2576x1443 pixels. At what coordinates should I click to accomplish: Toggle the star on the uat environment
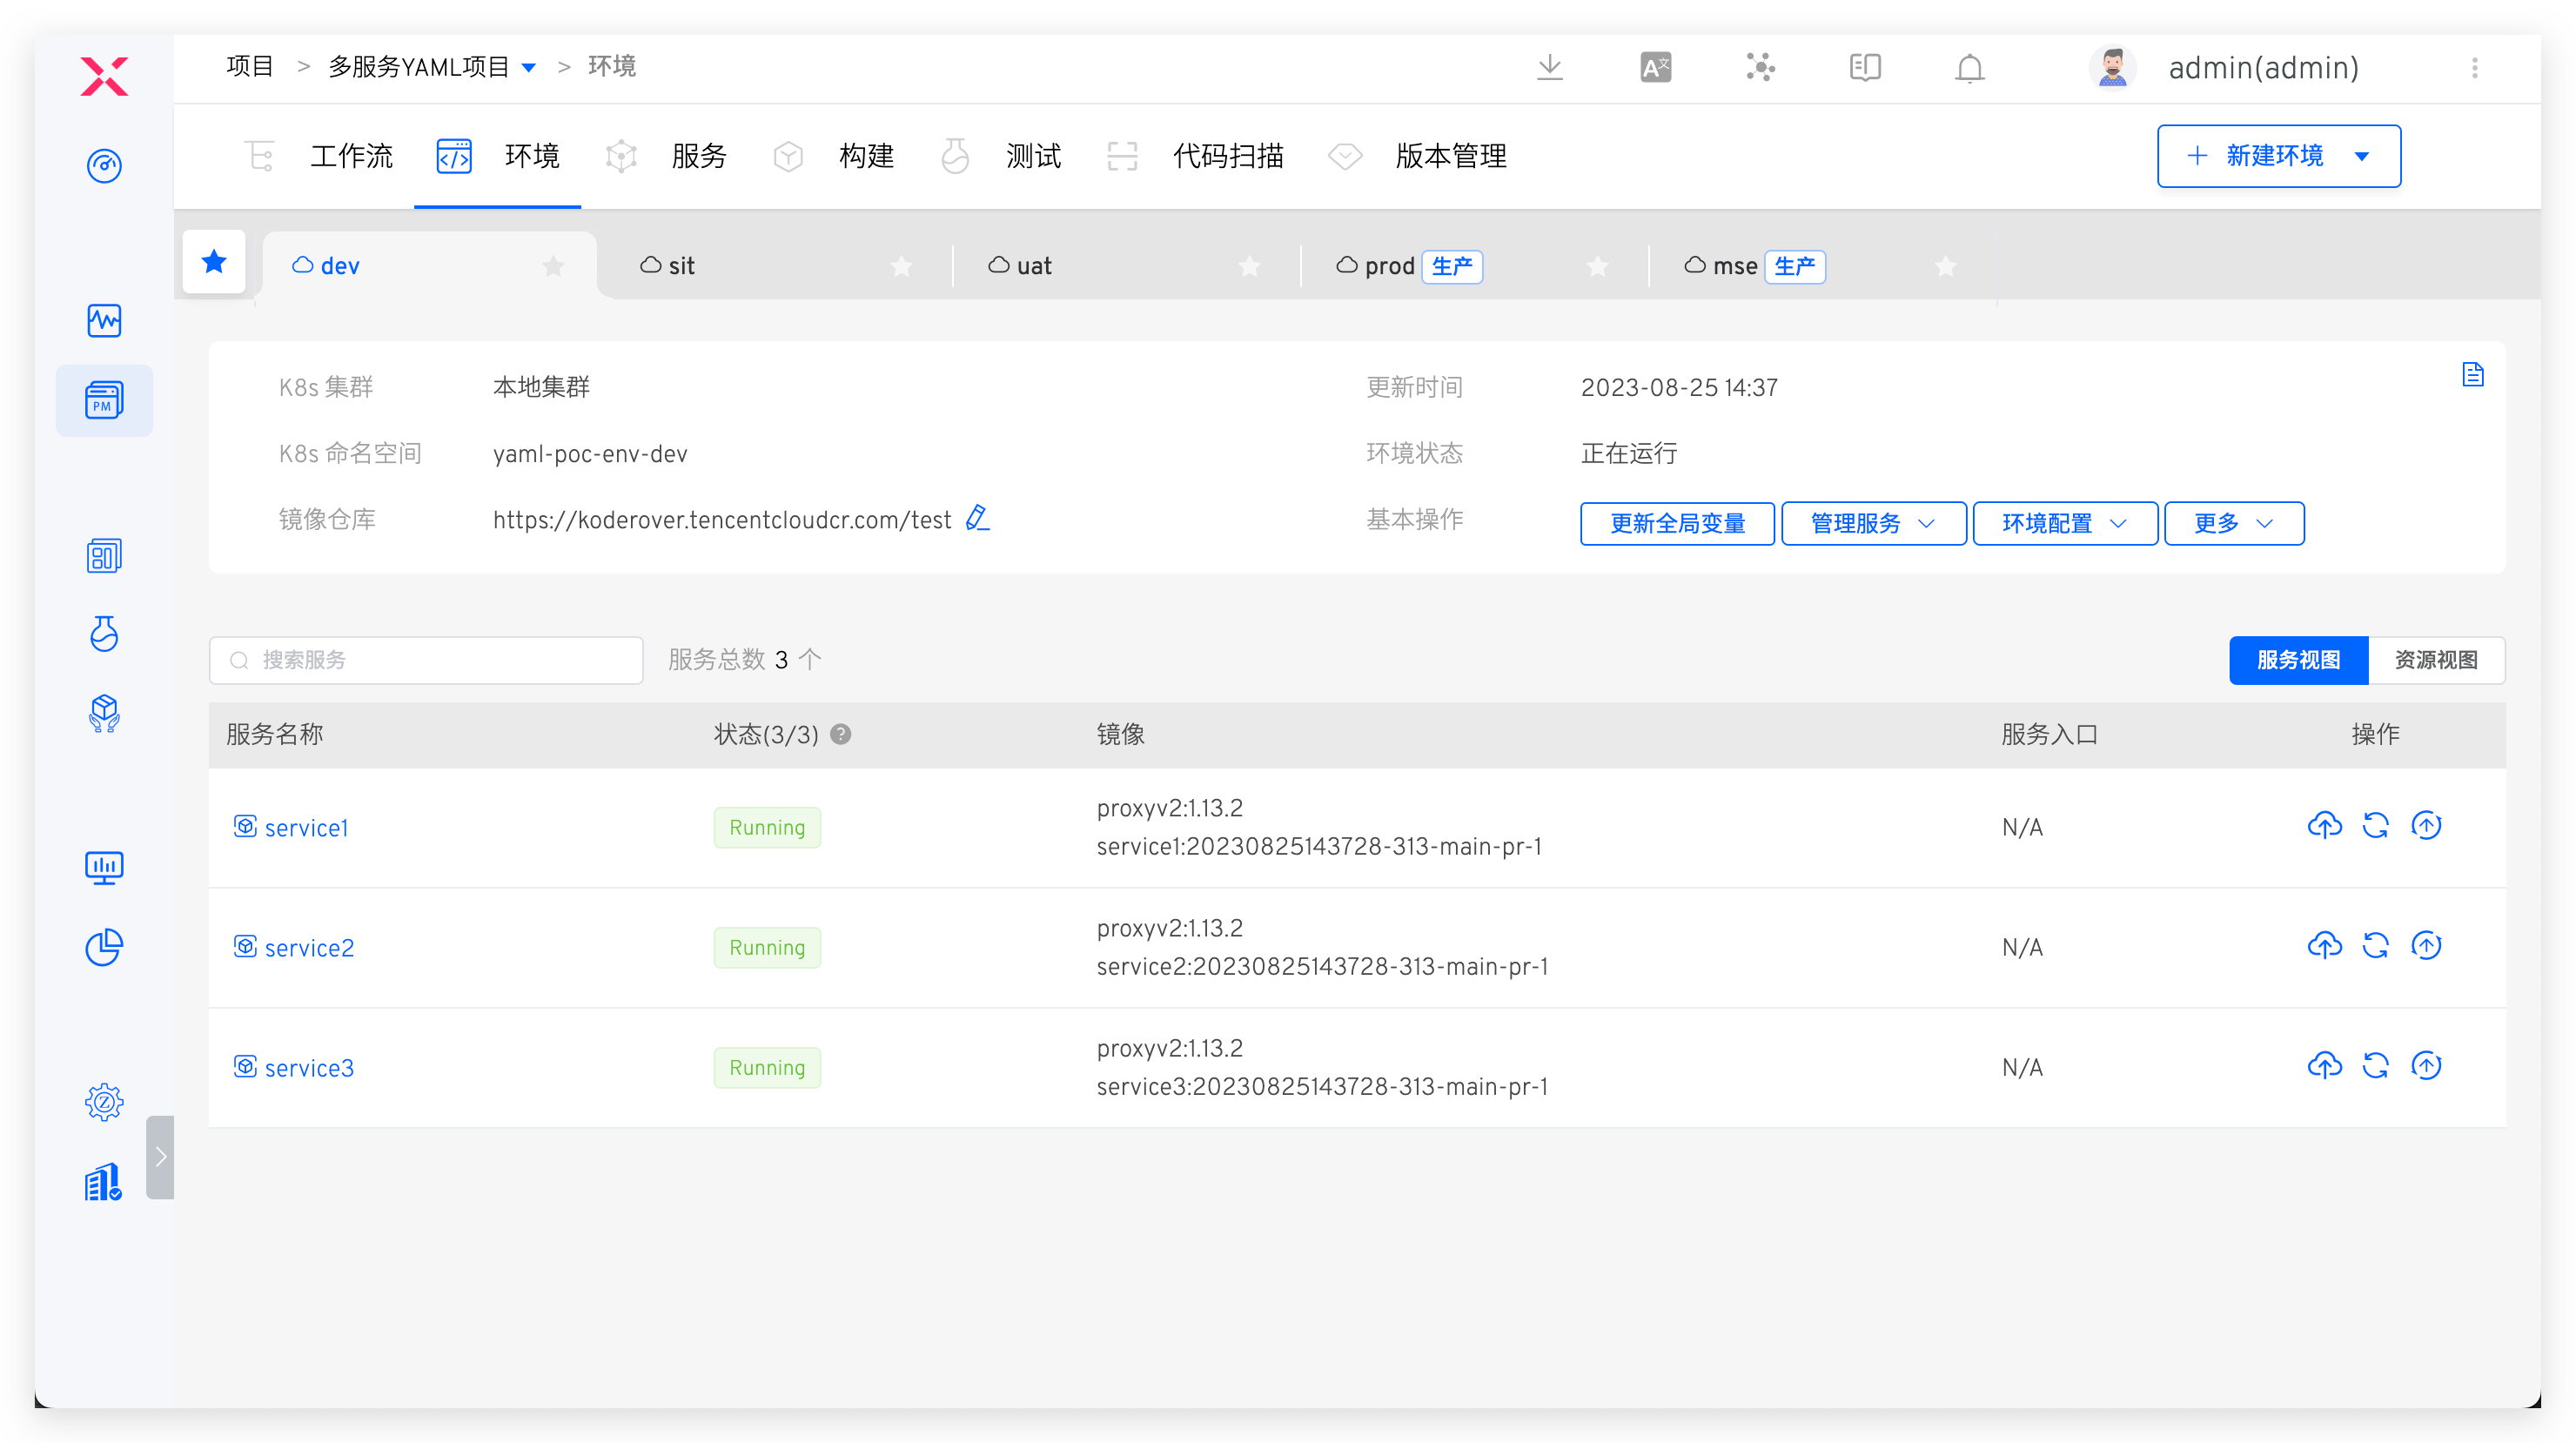tap(1249, 266)
